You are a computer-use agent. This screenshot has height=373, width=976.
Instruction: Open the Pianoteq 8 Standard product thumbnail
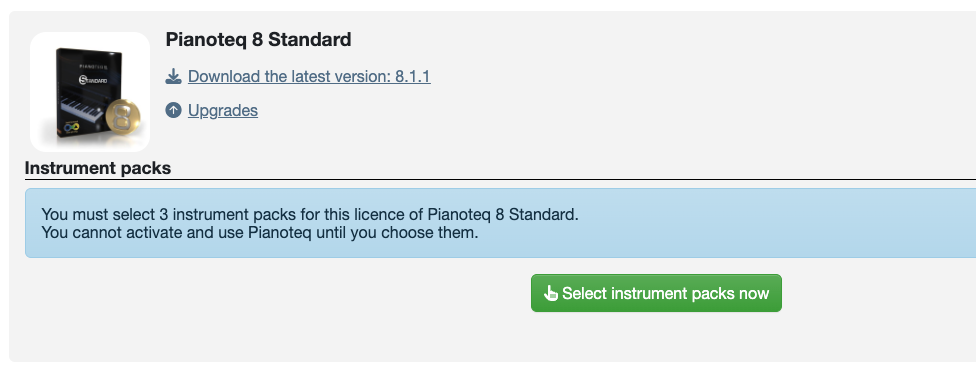[x=90, y=92]
